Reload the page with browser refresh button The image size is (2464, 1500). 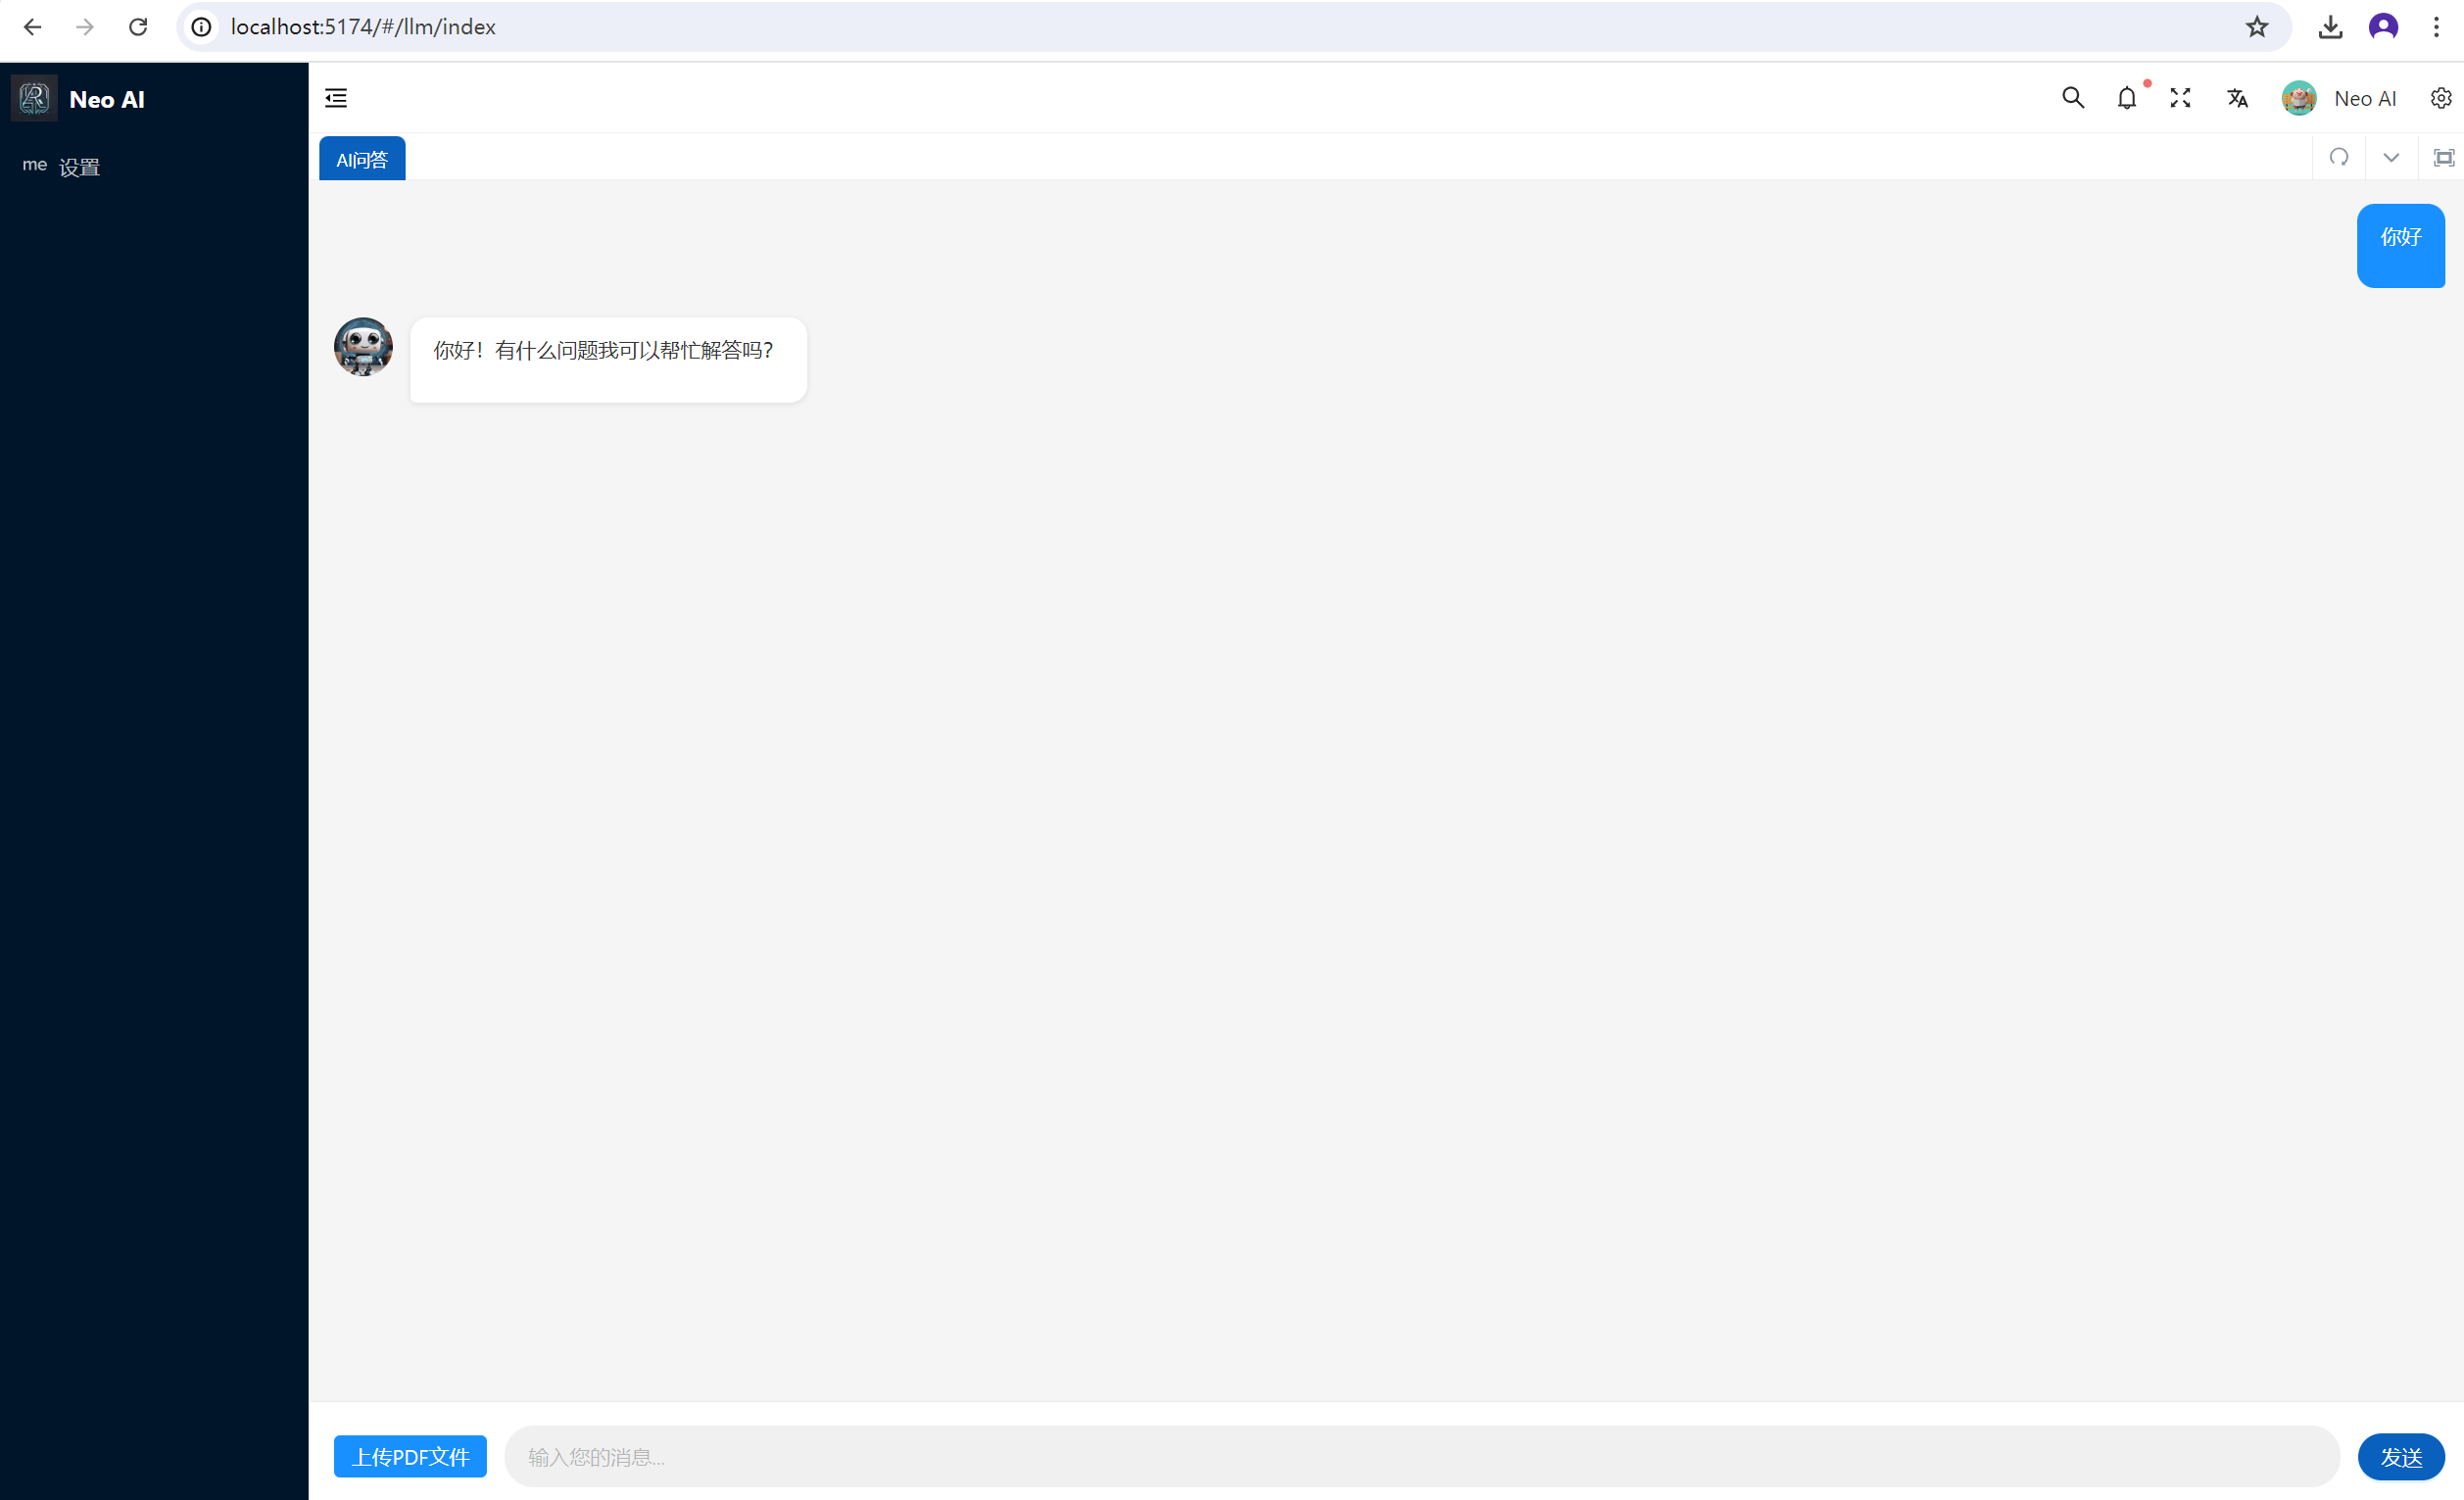(138, 27)
